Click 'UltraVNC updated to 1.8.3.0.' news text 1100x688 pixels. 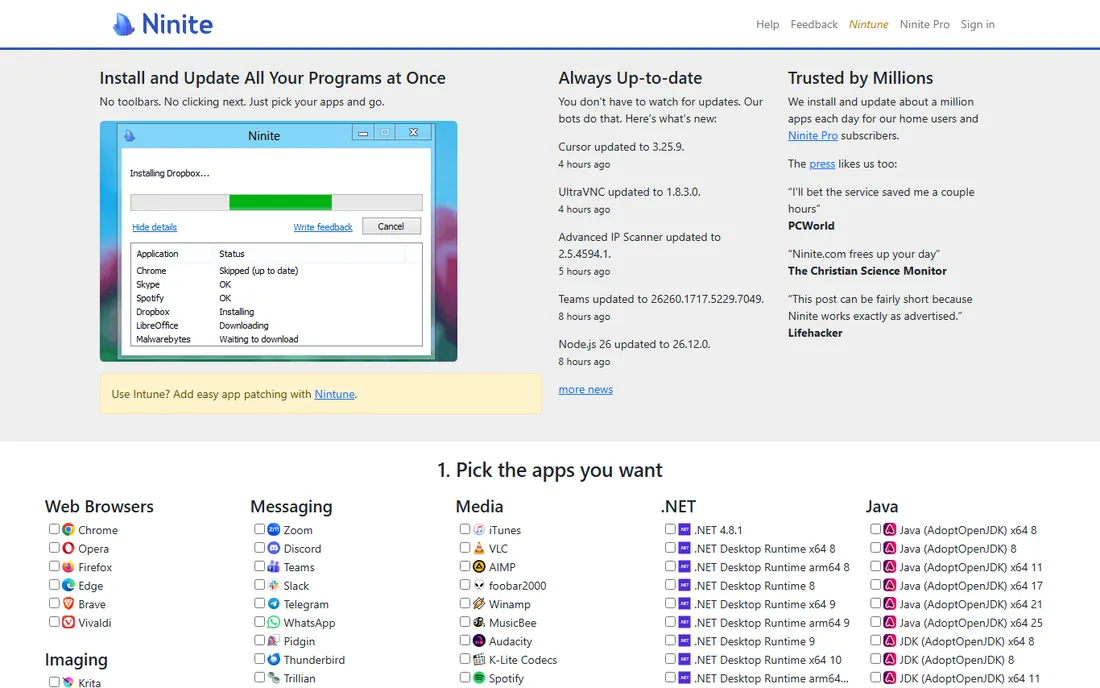pyautogui.click(x=629, y=191)
